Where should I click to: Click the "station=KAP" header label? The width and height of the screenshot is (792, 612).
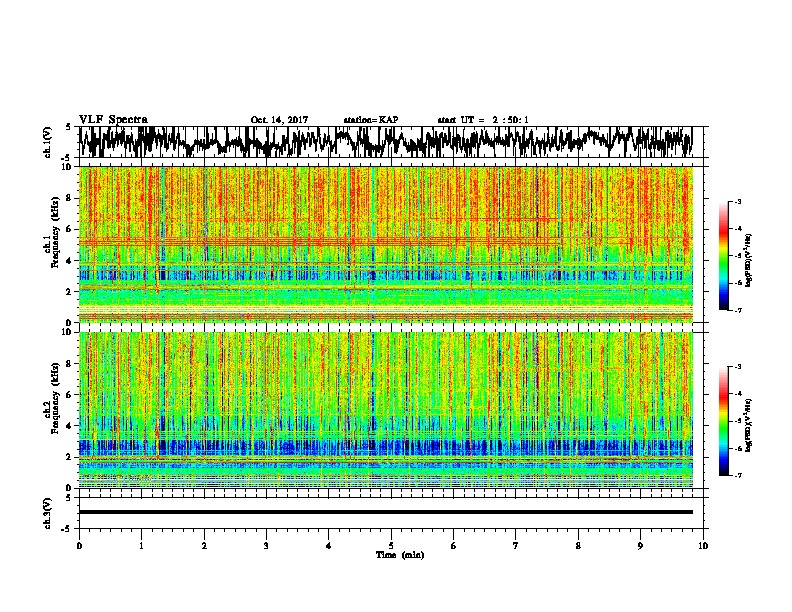point(371,120)
